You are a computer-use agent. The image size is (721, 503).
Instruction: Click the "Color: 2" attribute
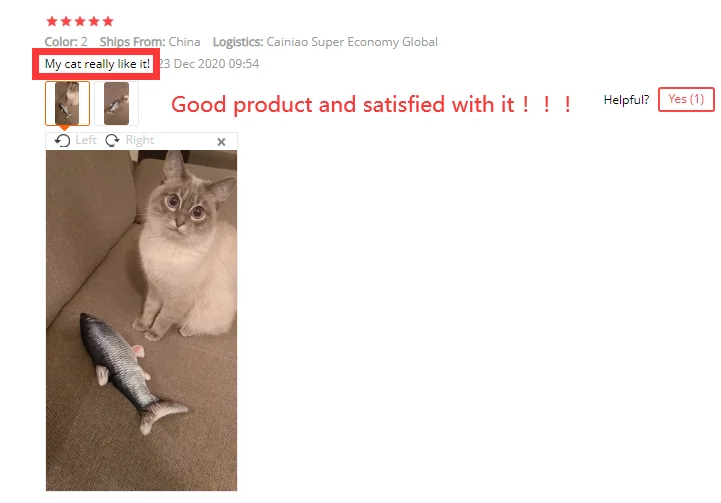[x=66, y=42]
